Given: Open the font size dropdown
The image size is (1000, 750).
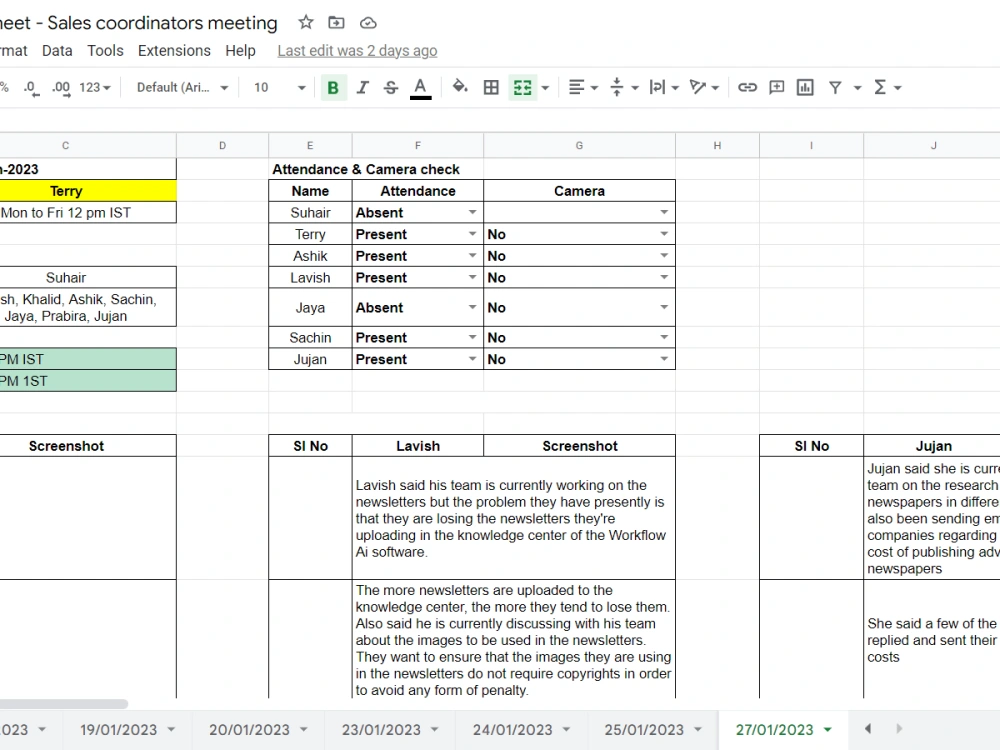Looking at the screenshot, I should (280, 87).
